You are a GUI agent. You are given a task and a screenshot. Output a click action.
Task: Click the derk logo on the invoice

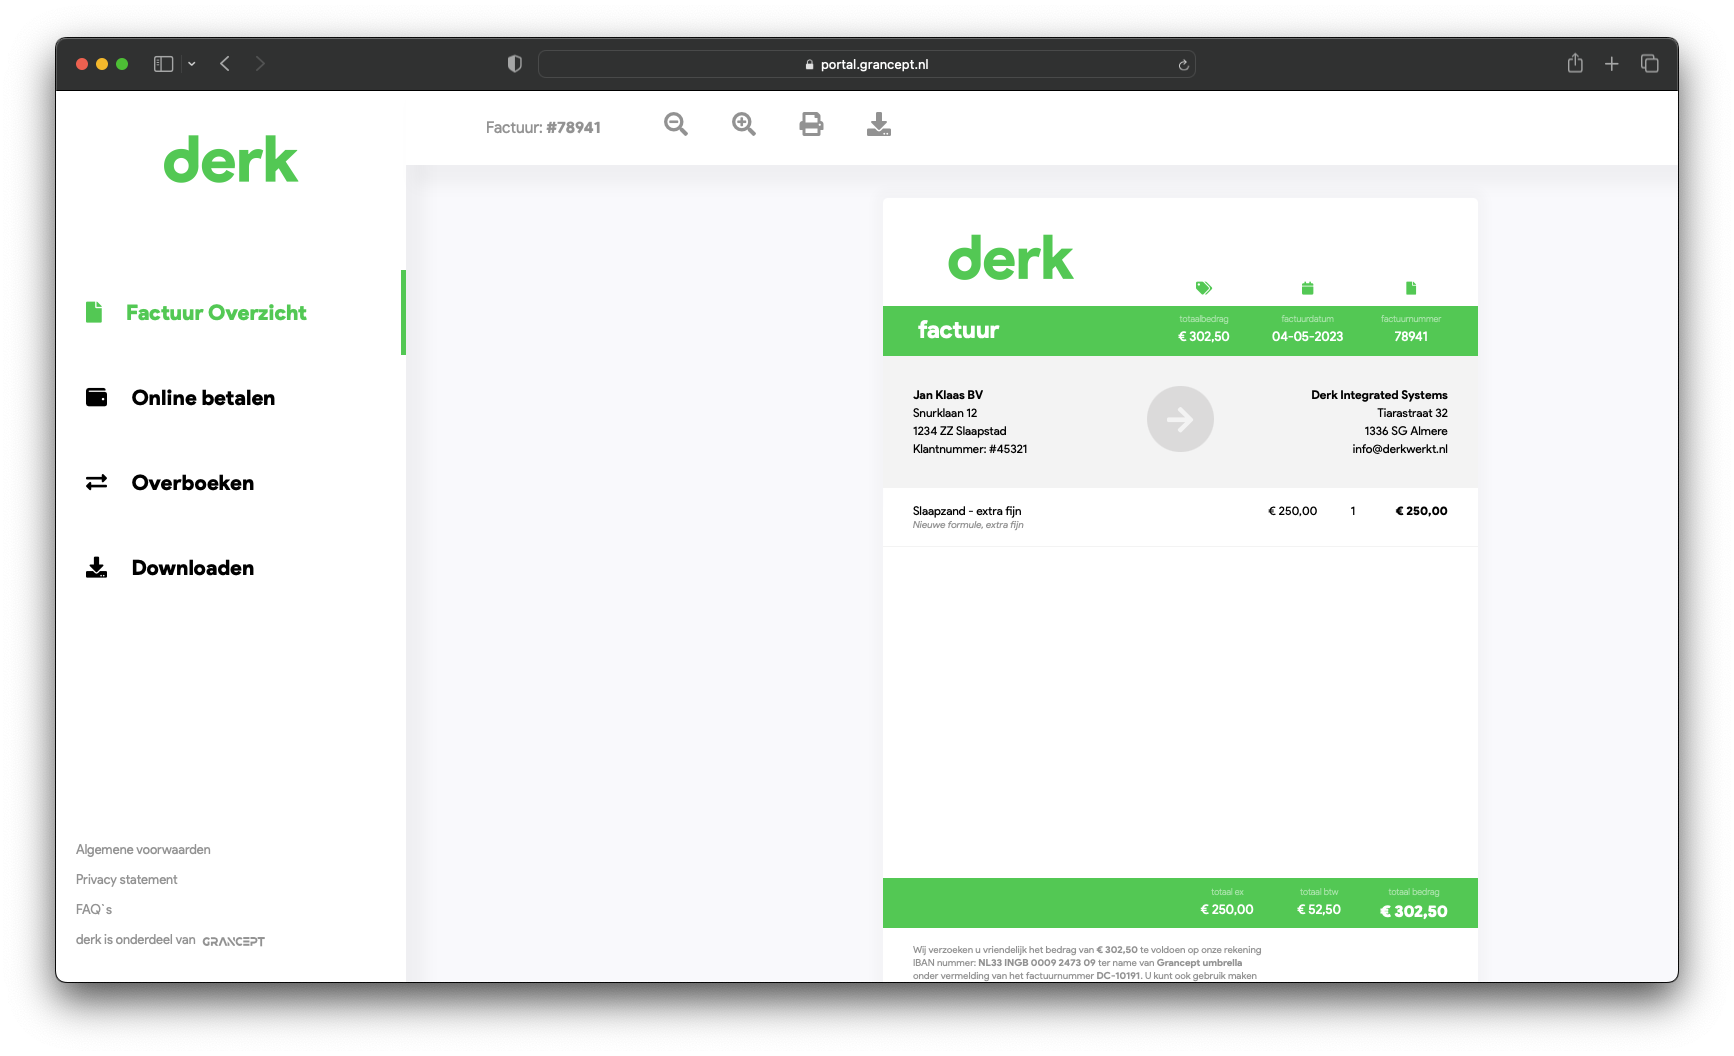coord(1010,258)
